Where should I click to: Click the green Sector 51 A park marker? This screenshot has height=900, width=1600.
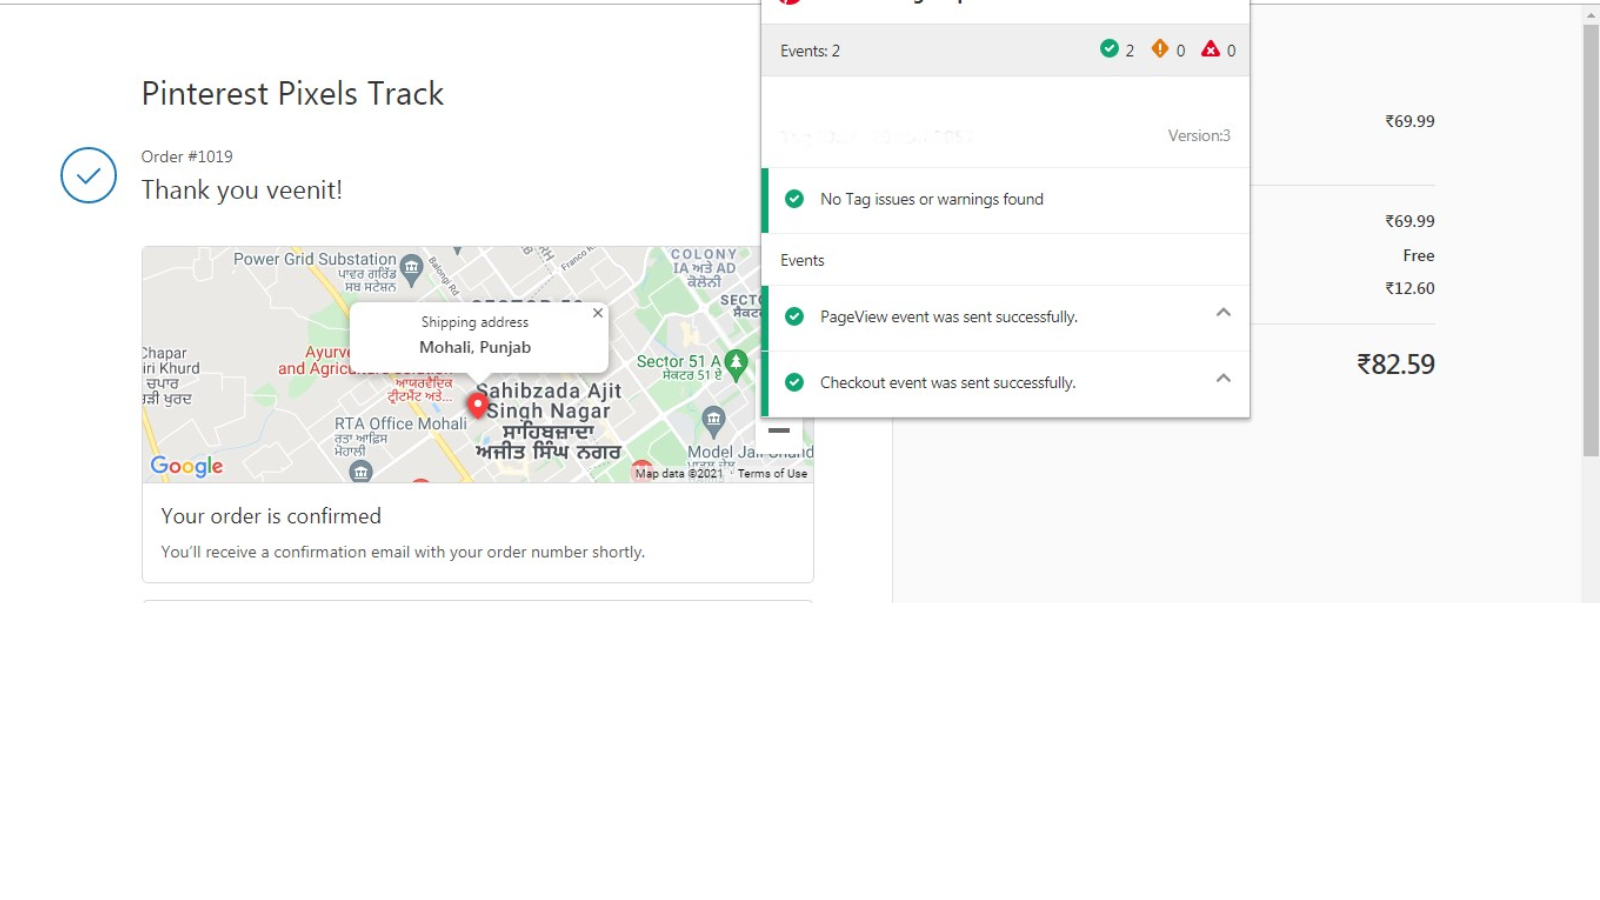(736, 365)
